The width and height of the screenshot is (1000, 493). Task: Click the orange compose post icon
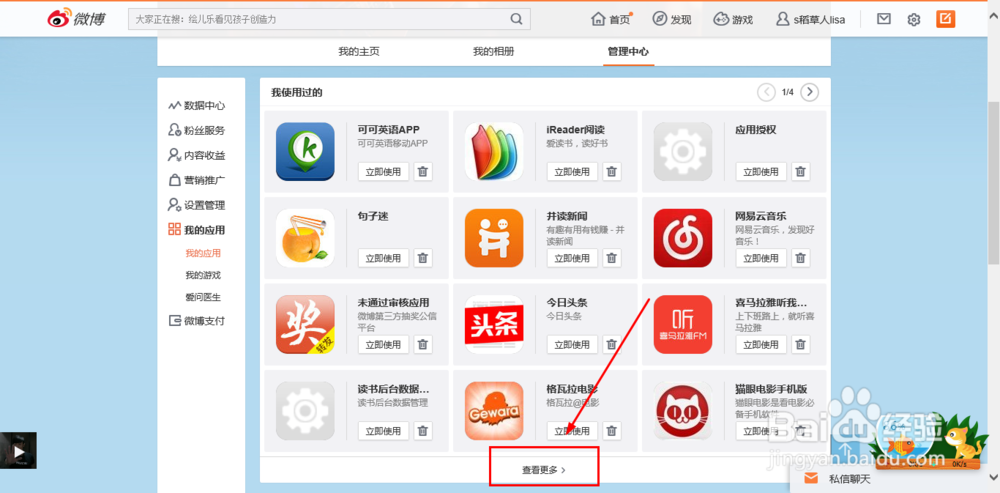(x=946, y=19)
